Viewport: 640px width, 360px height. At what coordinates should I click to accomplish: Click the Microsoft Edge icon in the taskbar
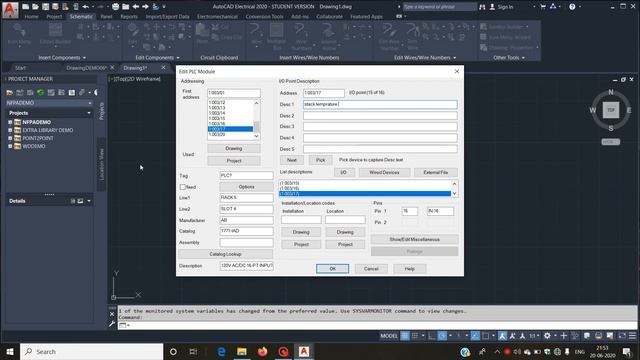pos(221,351)
